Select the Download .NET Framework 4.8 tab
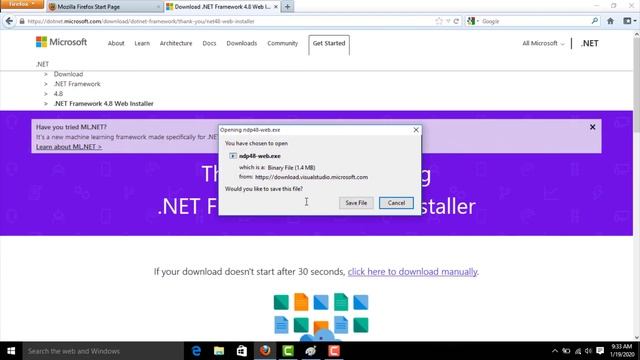The image size is (640, 360). [x=222, y=7]
